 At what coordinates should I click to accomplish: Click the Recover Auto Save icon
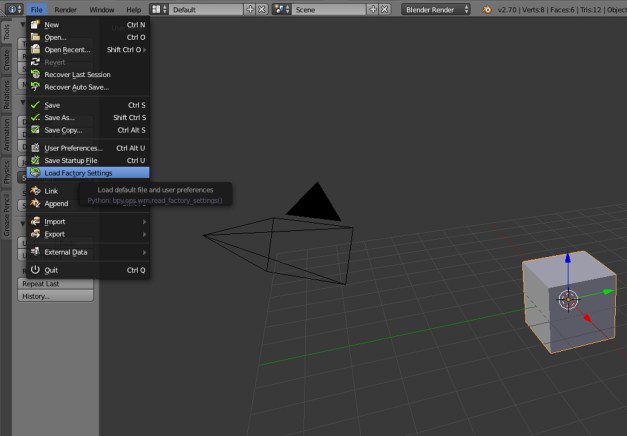click(x=35, y=87)
